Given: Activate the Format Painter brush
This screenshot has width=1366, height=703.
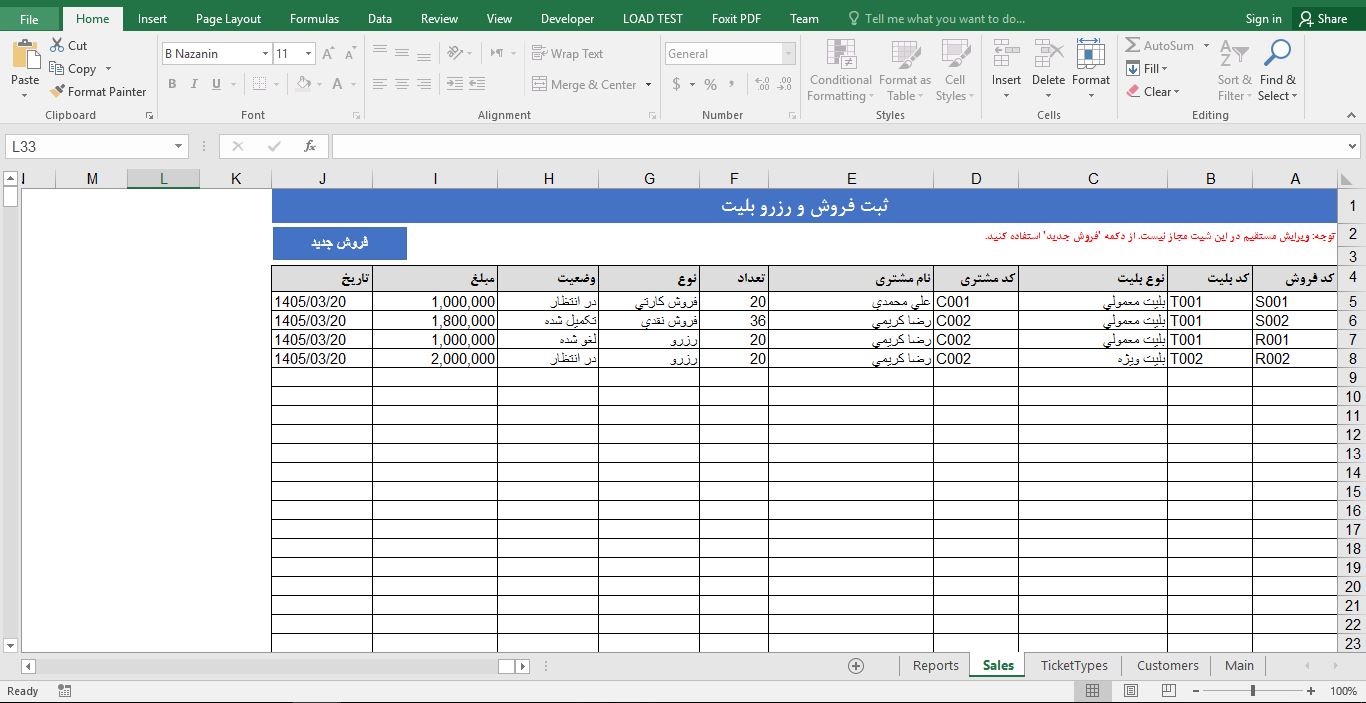Looking at the screenshot, I should coord(57,91).
